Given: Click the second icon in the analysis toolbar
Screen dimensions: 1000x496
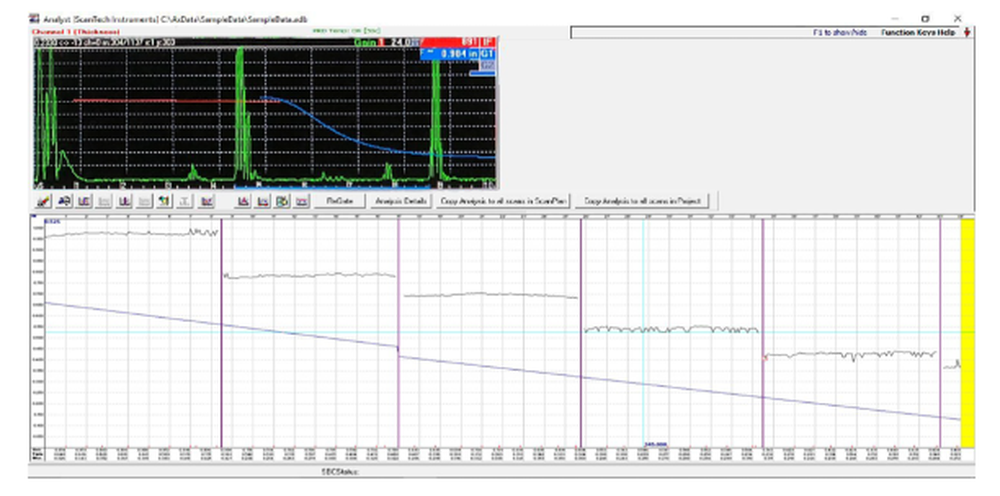Looking at the screenshot, I should tap(64, 201).
